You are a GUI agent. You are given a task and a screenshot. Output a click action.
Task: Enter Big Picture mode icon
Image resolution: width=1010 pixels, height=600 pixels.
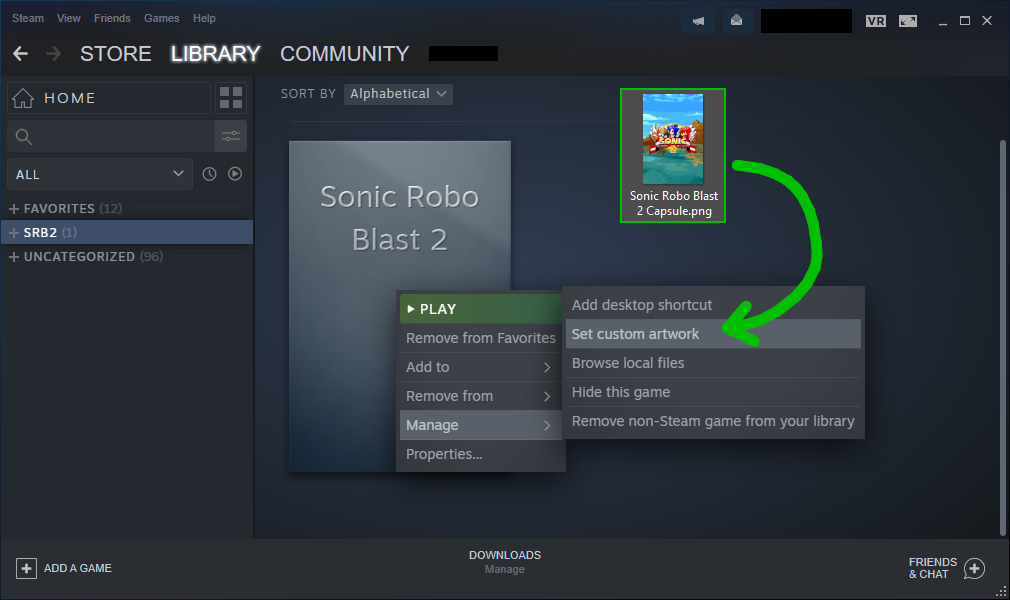908,21
